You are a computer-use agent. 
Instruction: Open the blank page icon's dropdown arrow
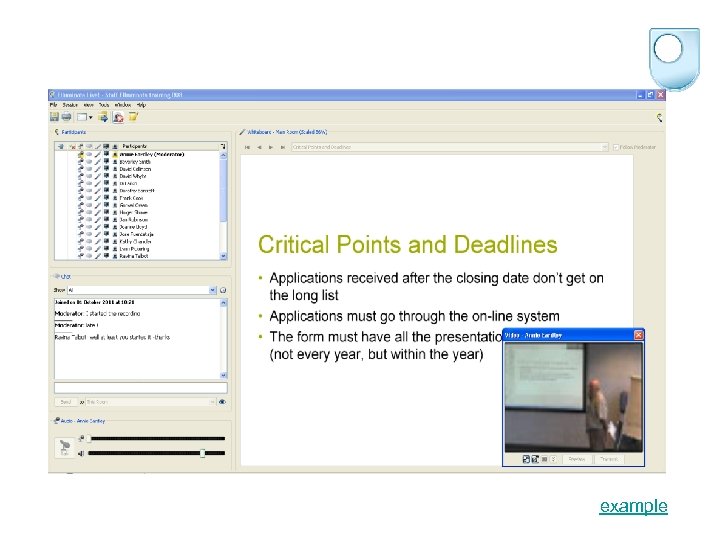[x=90, y=118]
